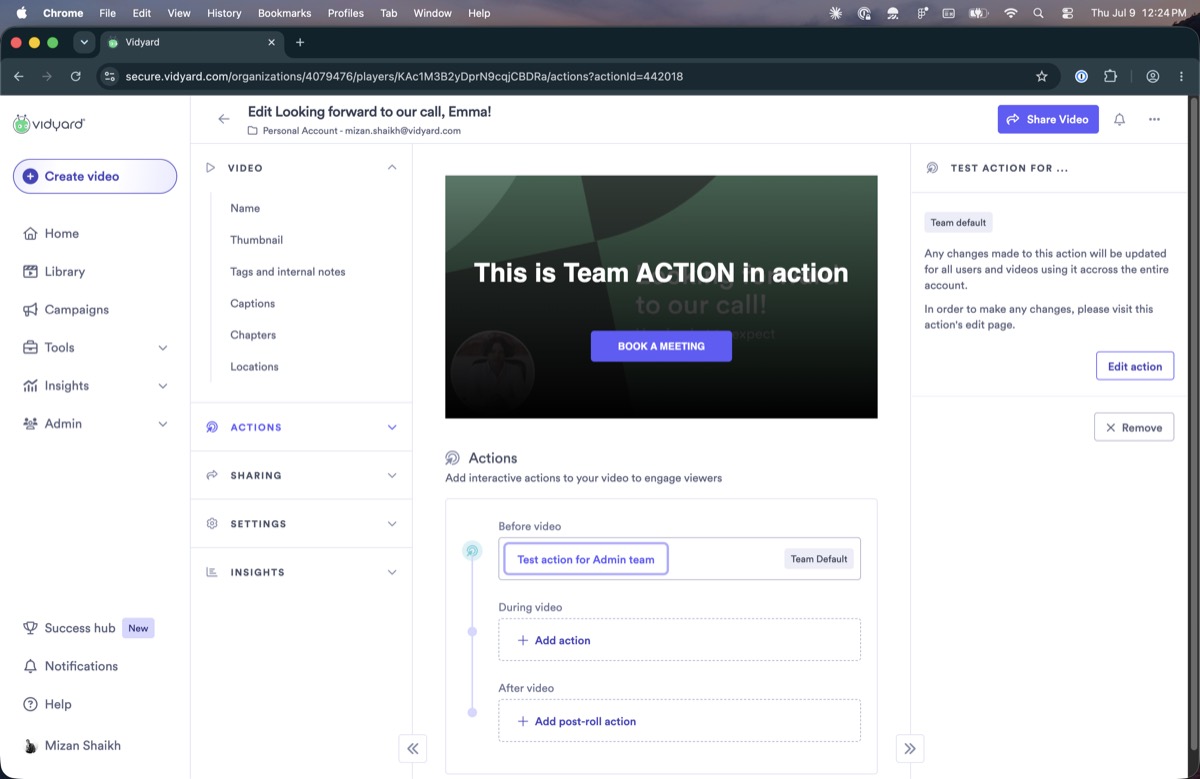
Task: Add a during-video action
Action: click(x=680, y=640)
